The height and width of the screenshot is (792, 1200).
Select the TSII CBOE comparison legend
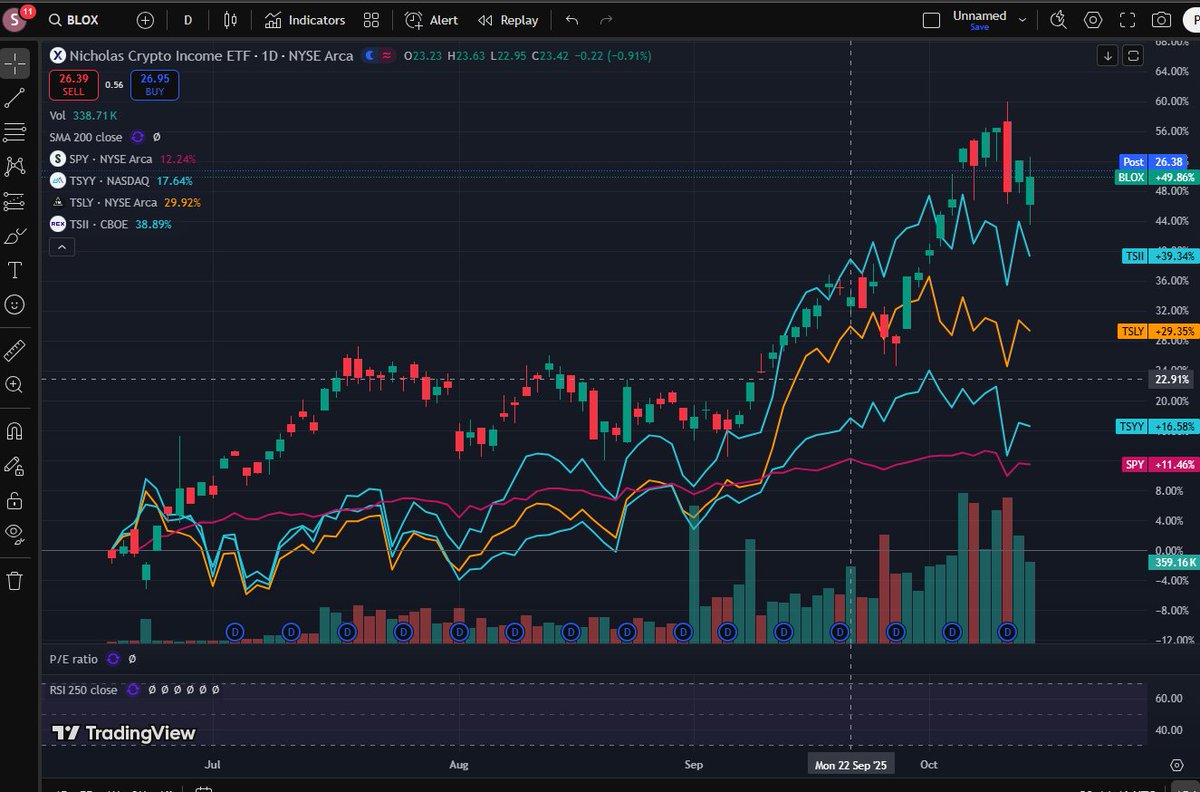[x=111, y=225]
